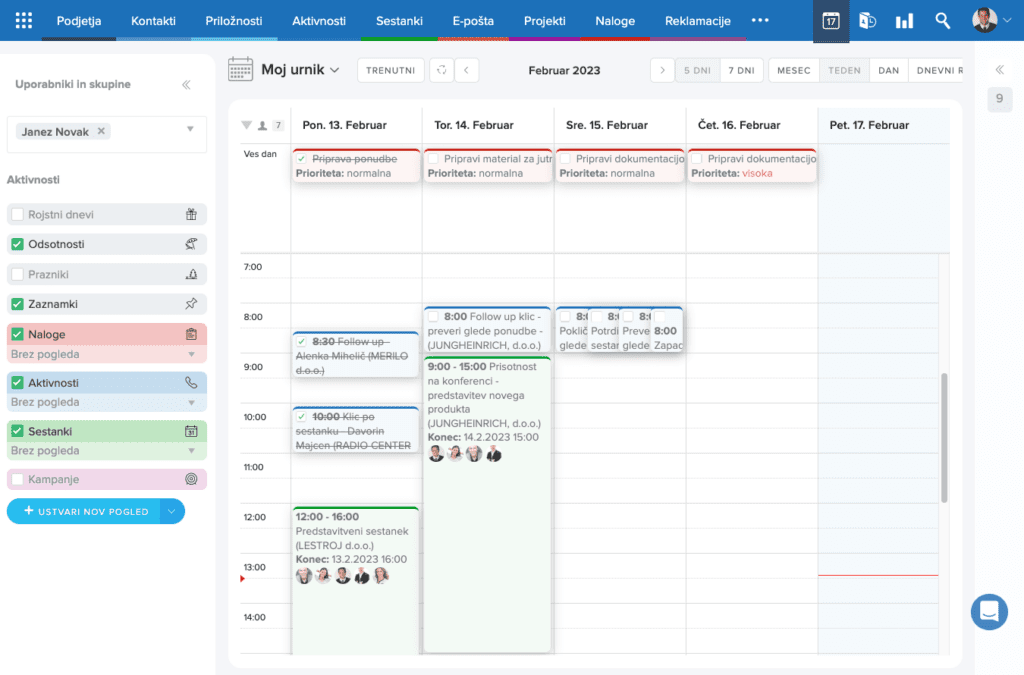Image resolution: width=1024 pixels, height=675 pixels.
Task: Open the Reklamacije menu
Action: pyautogui.click(x=697, y=21)
